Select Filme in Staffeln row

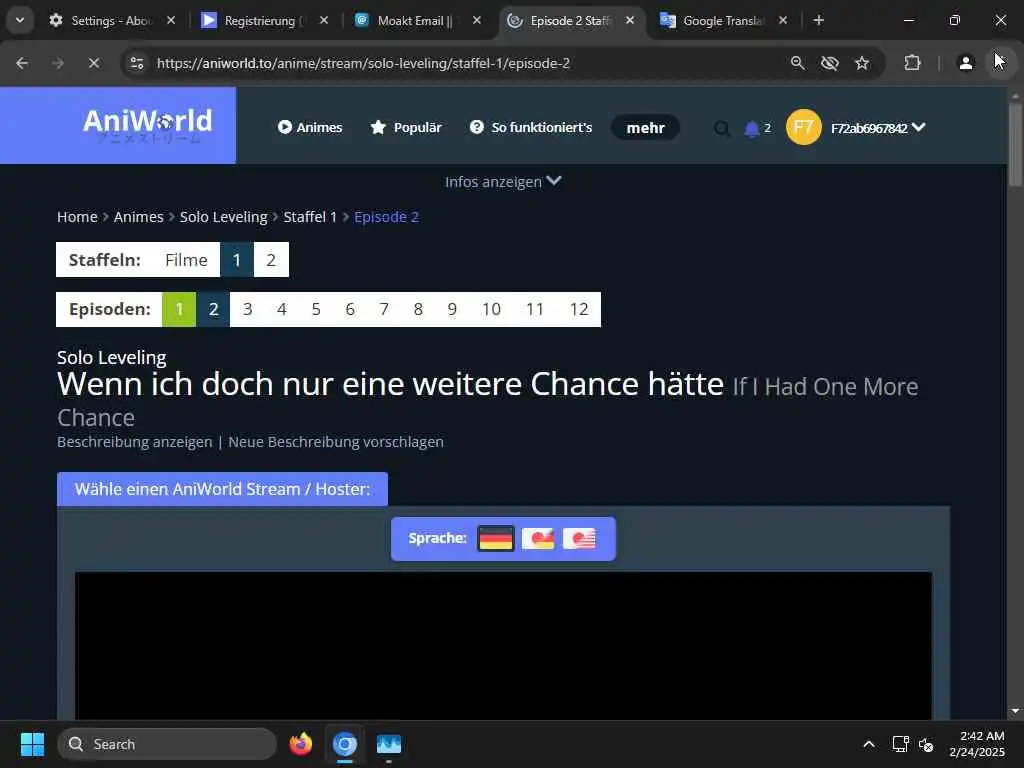(186, 260)
